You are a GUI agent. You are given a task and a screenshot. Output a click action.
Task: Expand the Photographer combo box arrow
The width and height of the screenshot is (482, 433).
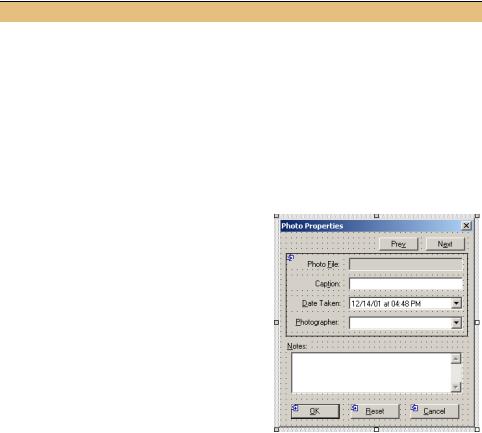coord(456,323)
